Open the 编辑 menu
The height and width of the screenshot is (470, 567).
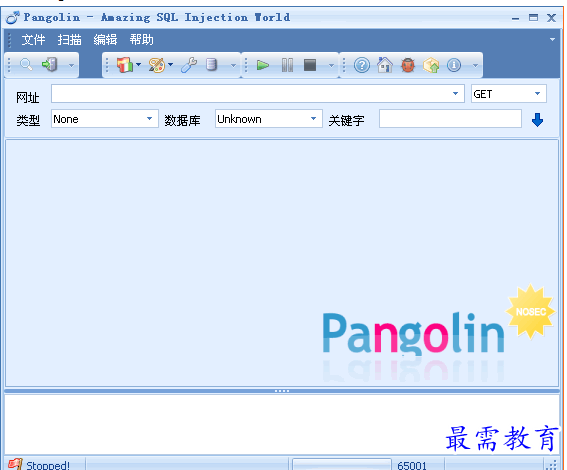click(x=105, y=40)
